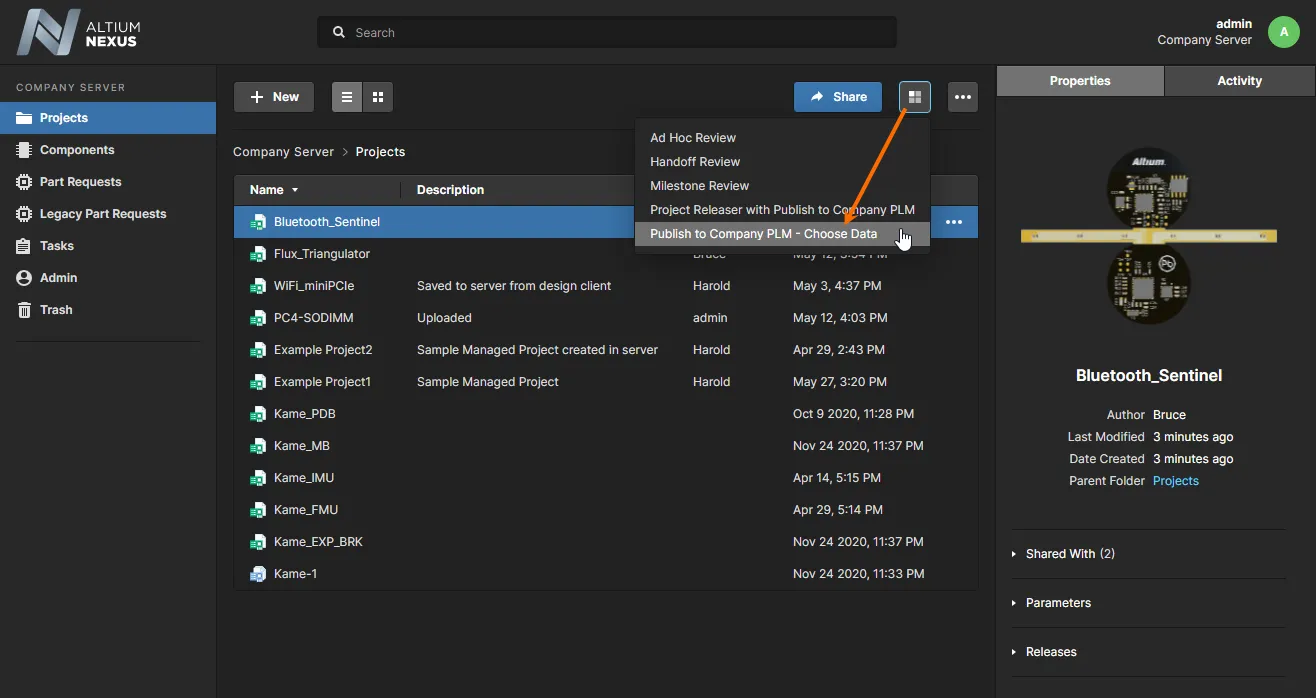Screen dimensions: 1316x698
Task: Click Projects in the breadcrumb
Action: pos(380,152)
